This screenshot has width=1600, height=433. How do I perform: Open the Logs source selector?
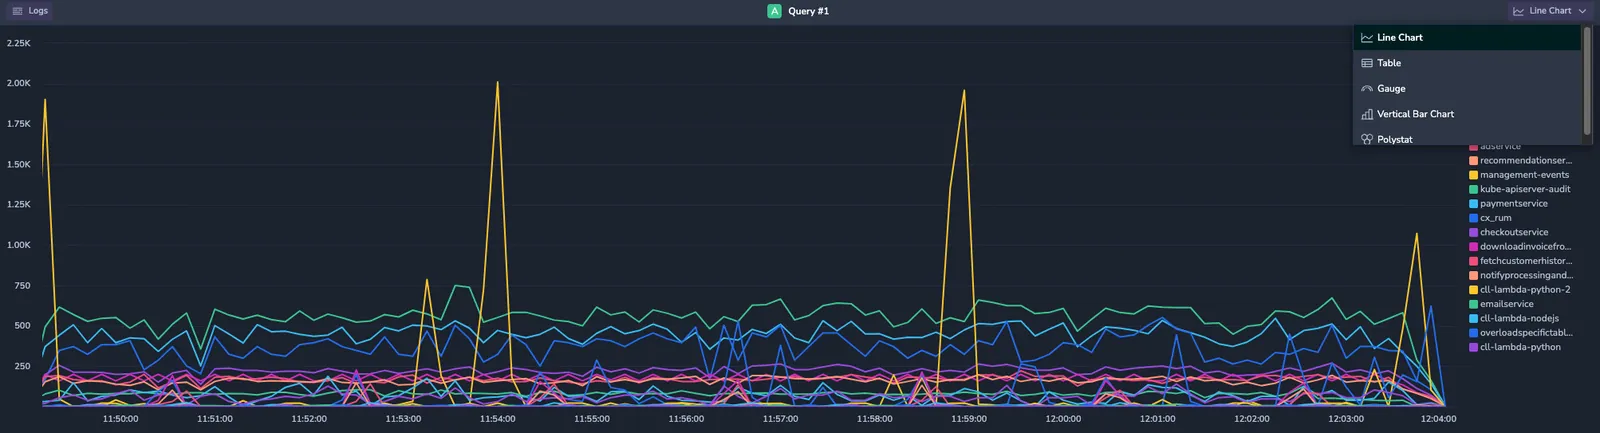pyautogui.click(x=30, y=11)
